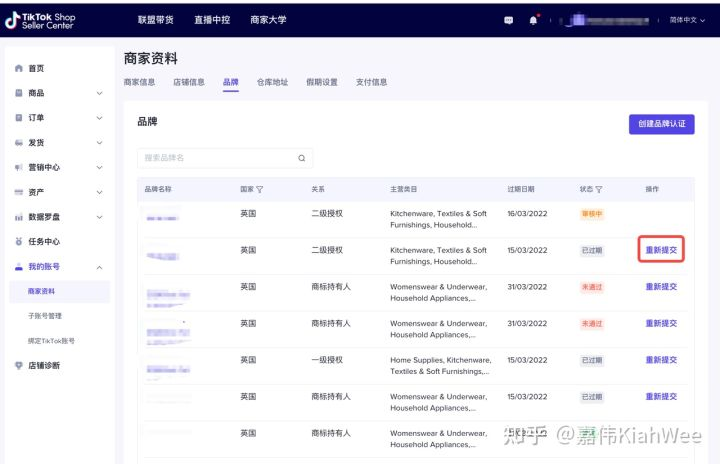Click the 品牌名称 column header
This screenshot has height=464, width=720.
(158, 189)
